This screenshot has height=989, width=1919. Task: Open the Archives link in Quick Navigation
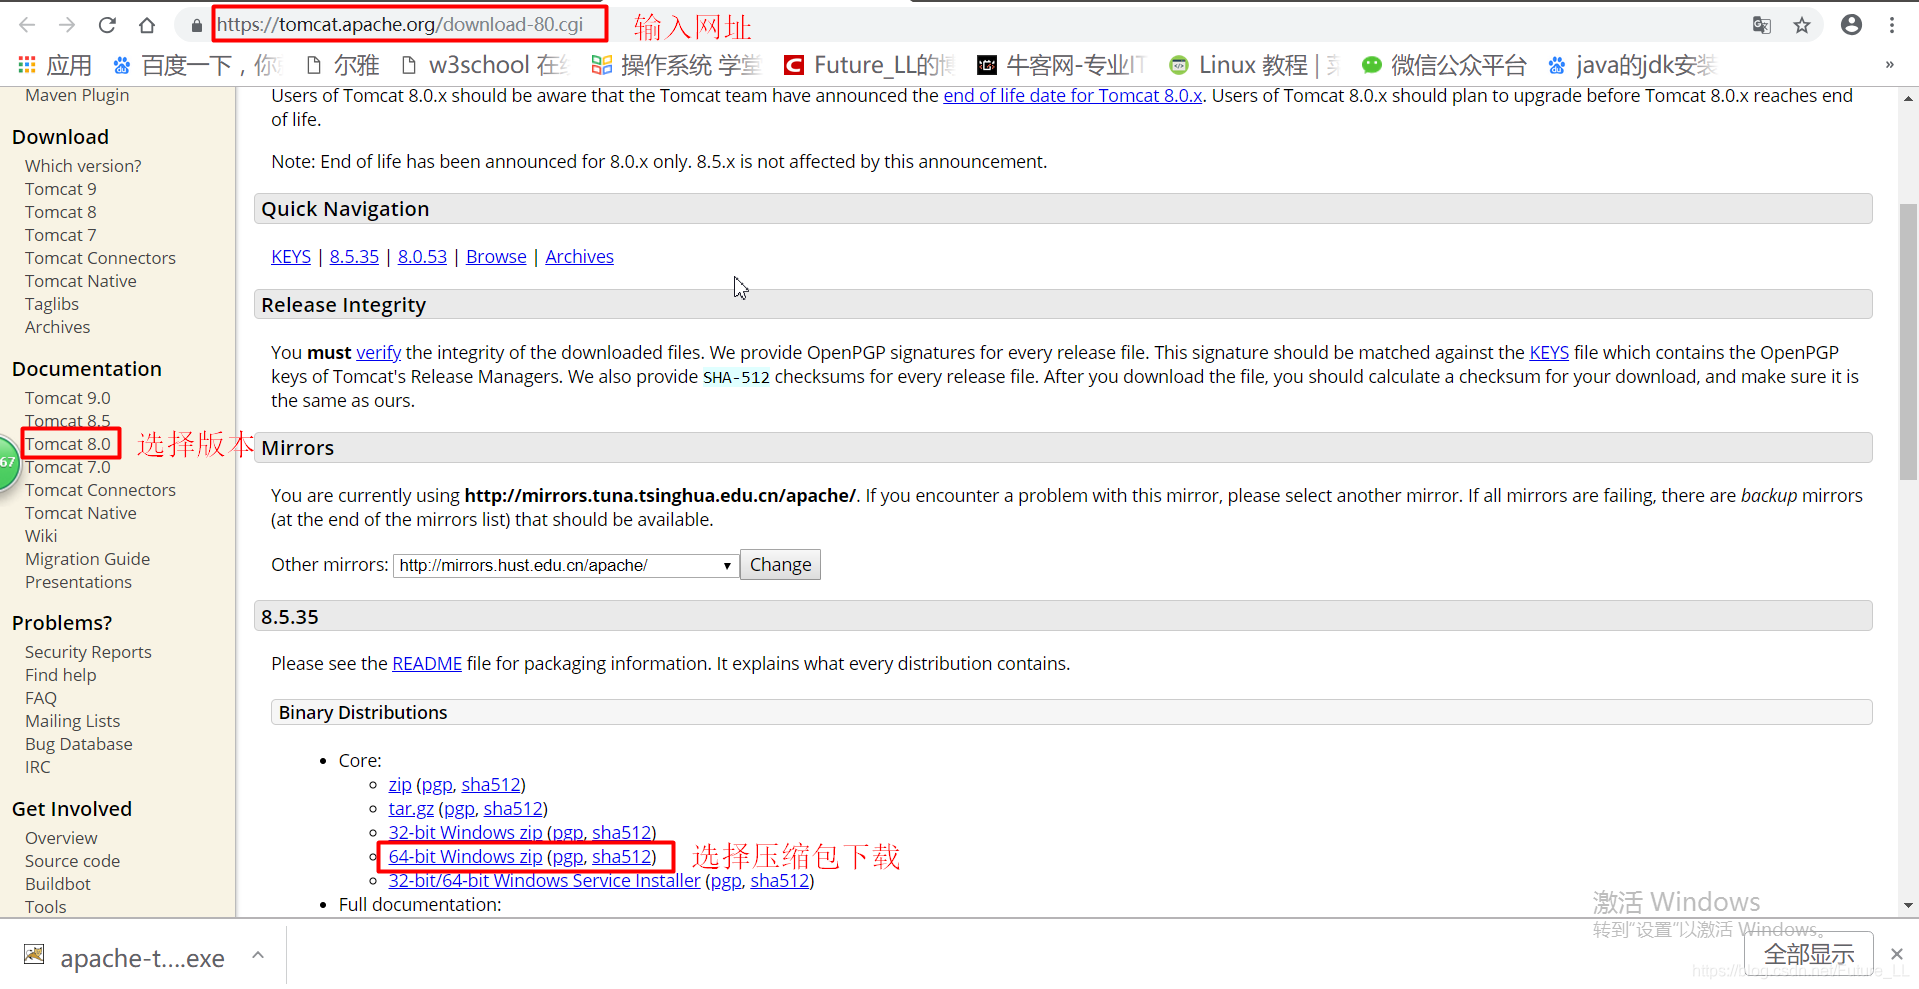(x=579, y=257)
